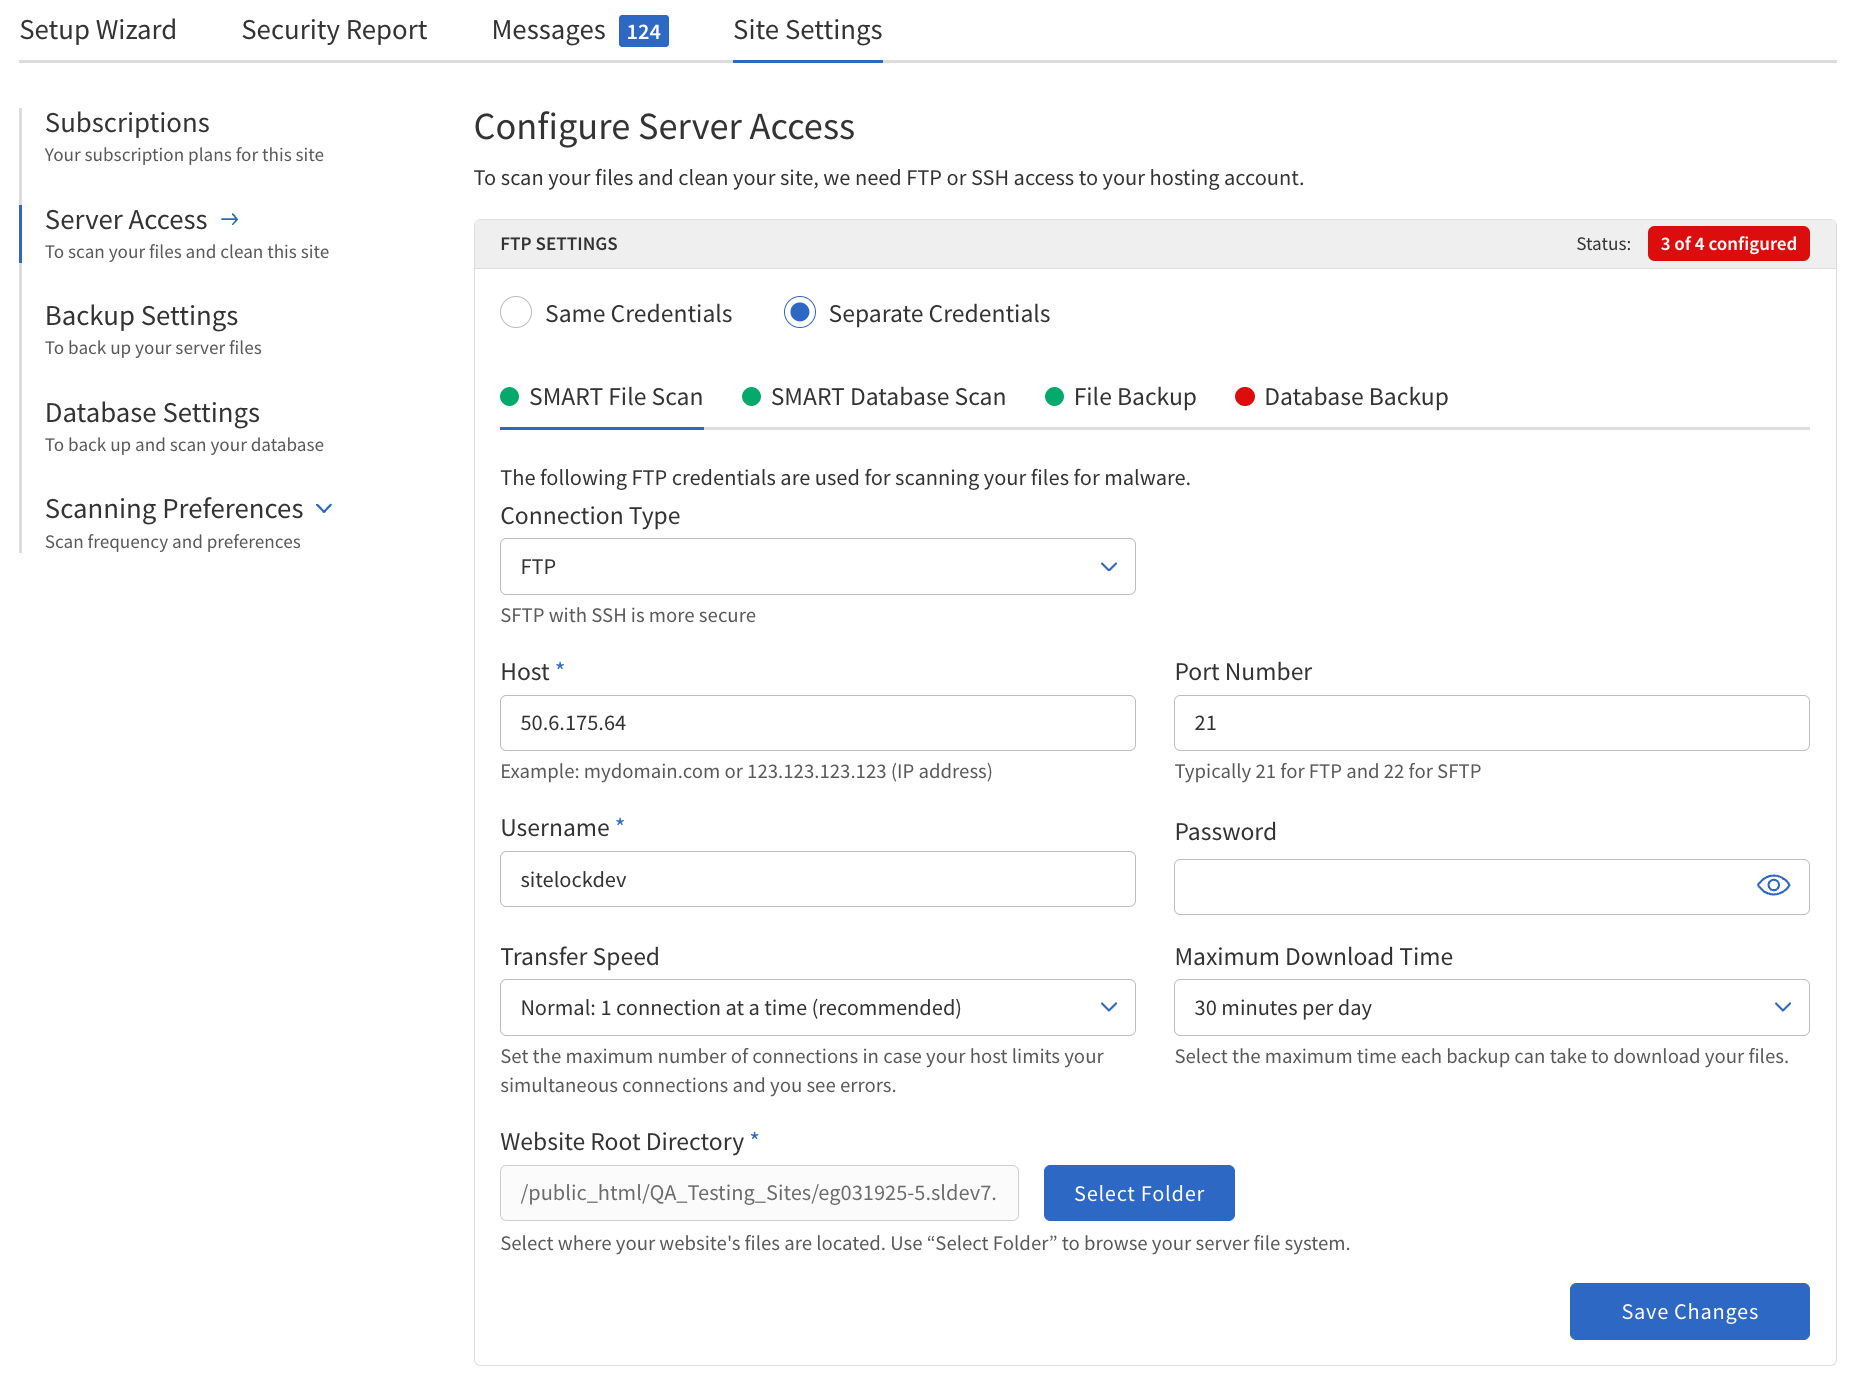Screen dimensions: 1858x1388
Task: Open the Maximum Download Time dropdown
Action: coord(1491,1007)
